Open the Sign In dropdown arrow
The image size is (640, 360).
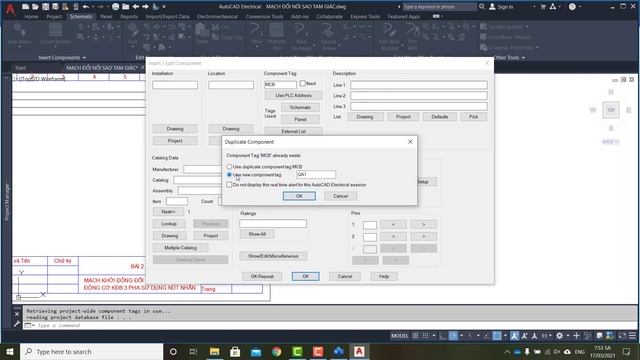[x=534, y=7]
